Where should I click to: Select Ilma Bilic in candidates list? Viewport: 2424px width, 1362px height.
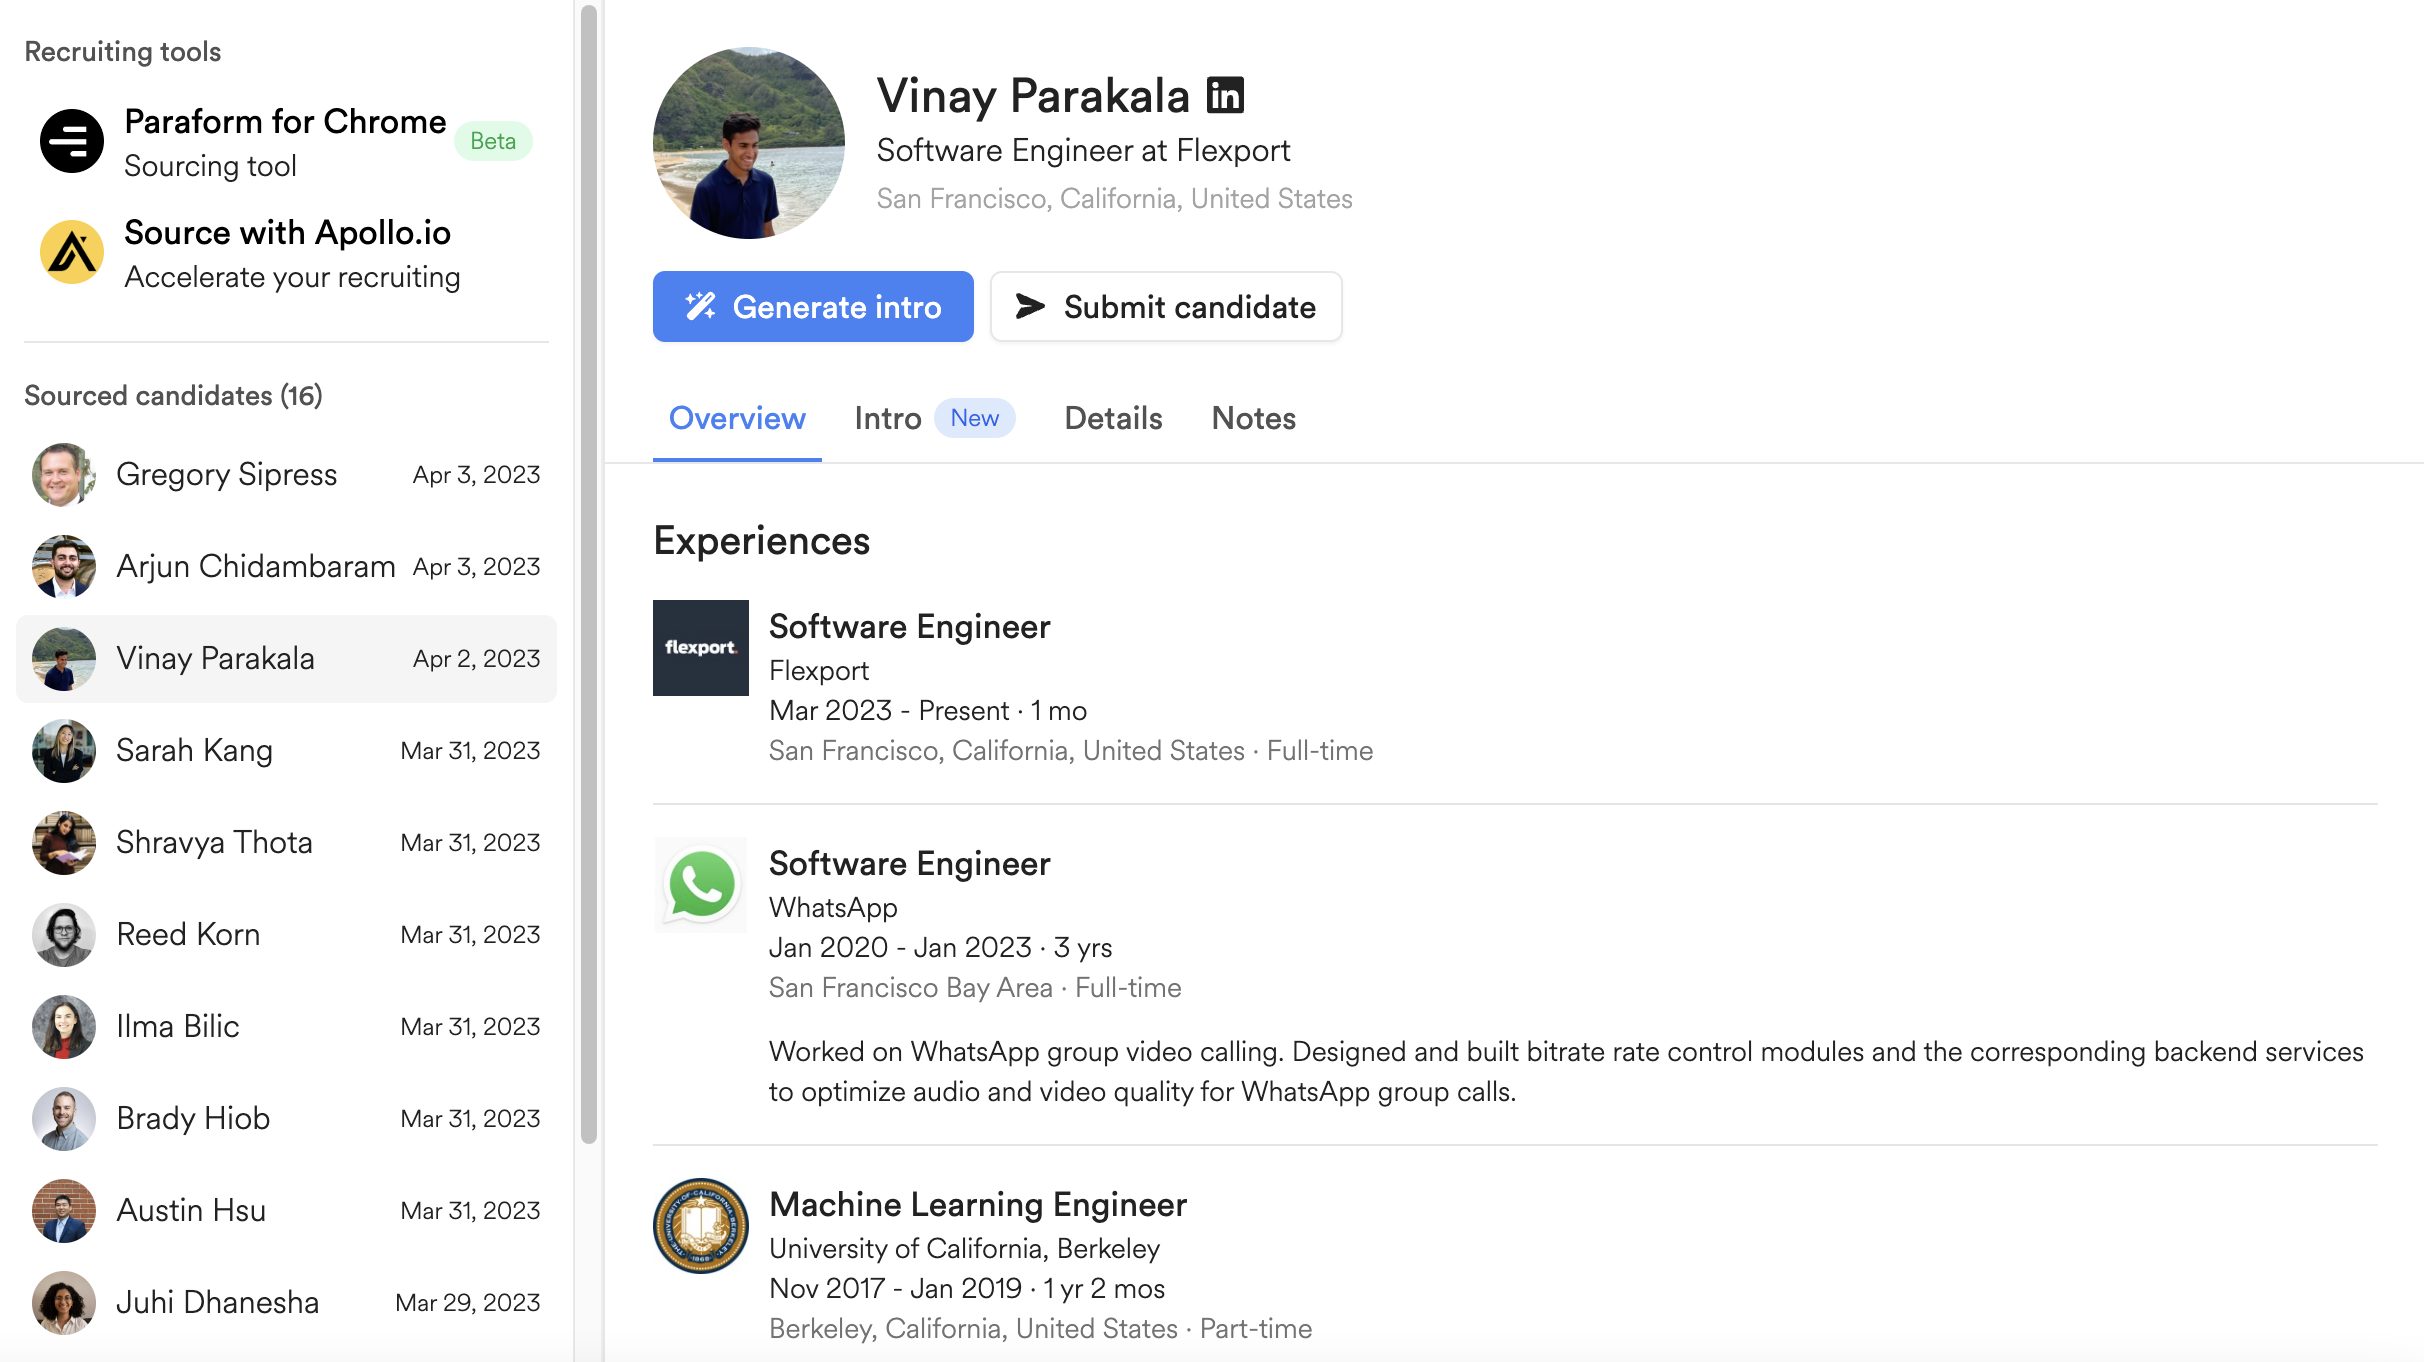286,1027
